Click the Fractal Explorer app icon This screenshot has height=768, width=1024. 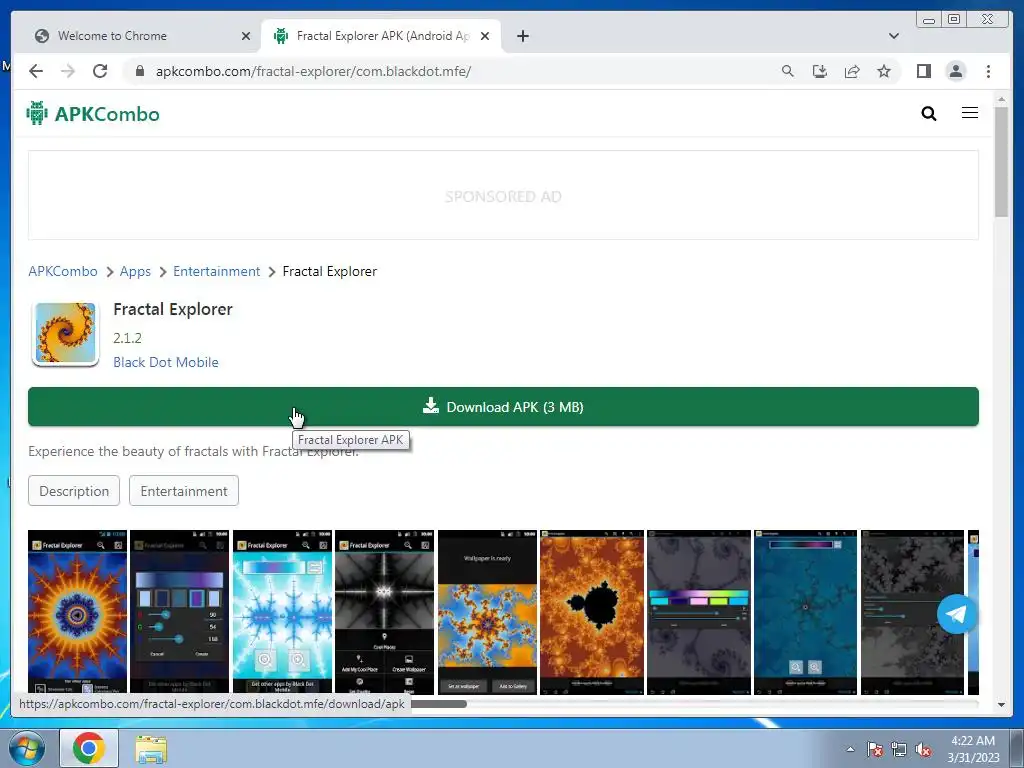point(65,334)
